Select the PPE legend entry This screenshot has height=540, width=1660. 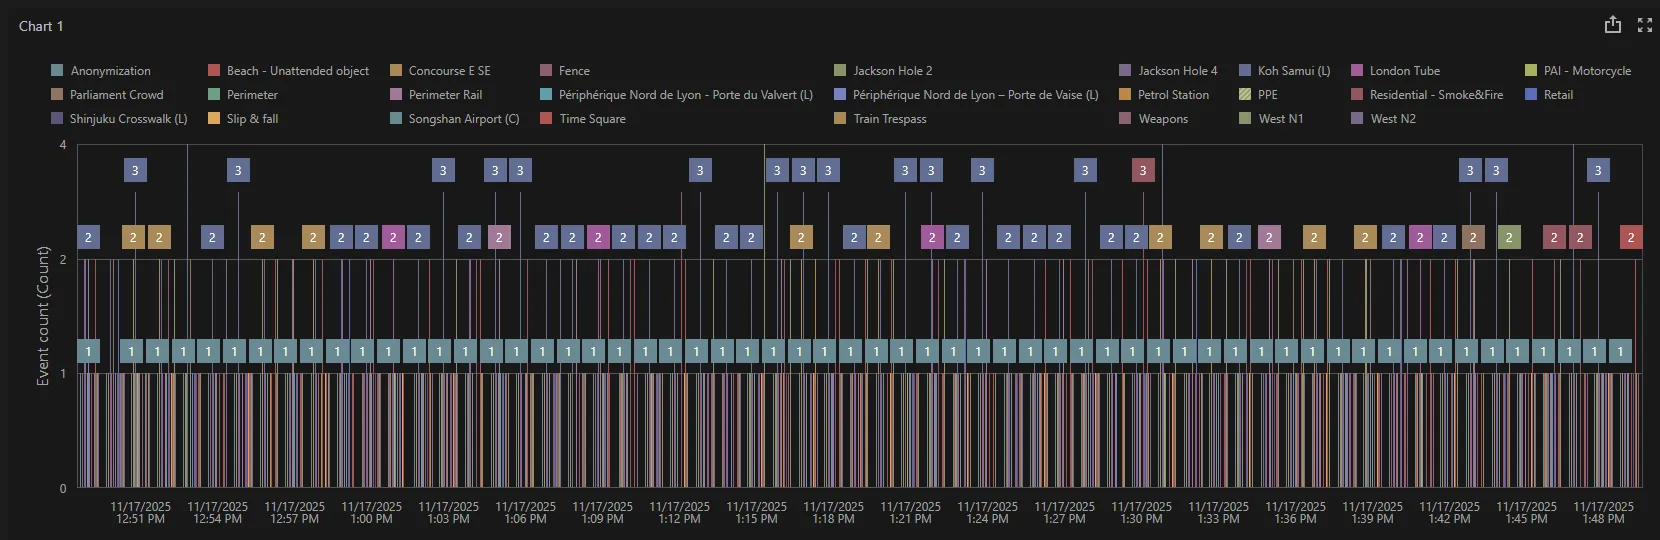(1258, 95)
